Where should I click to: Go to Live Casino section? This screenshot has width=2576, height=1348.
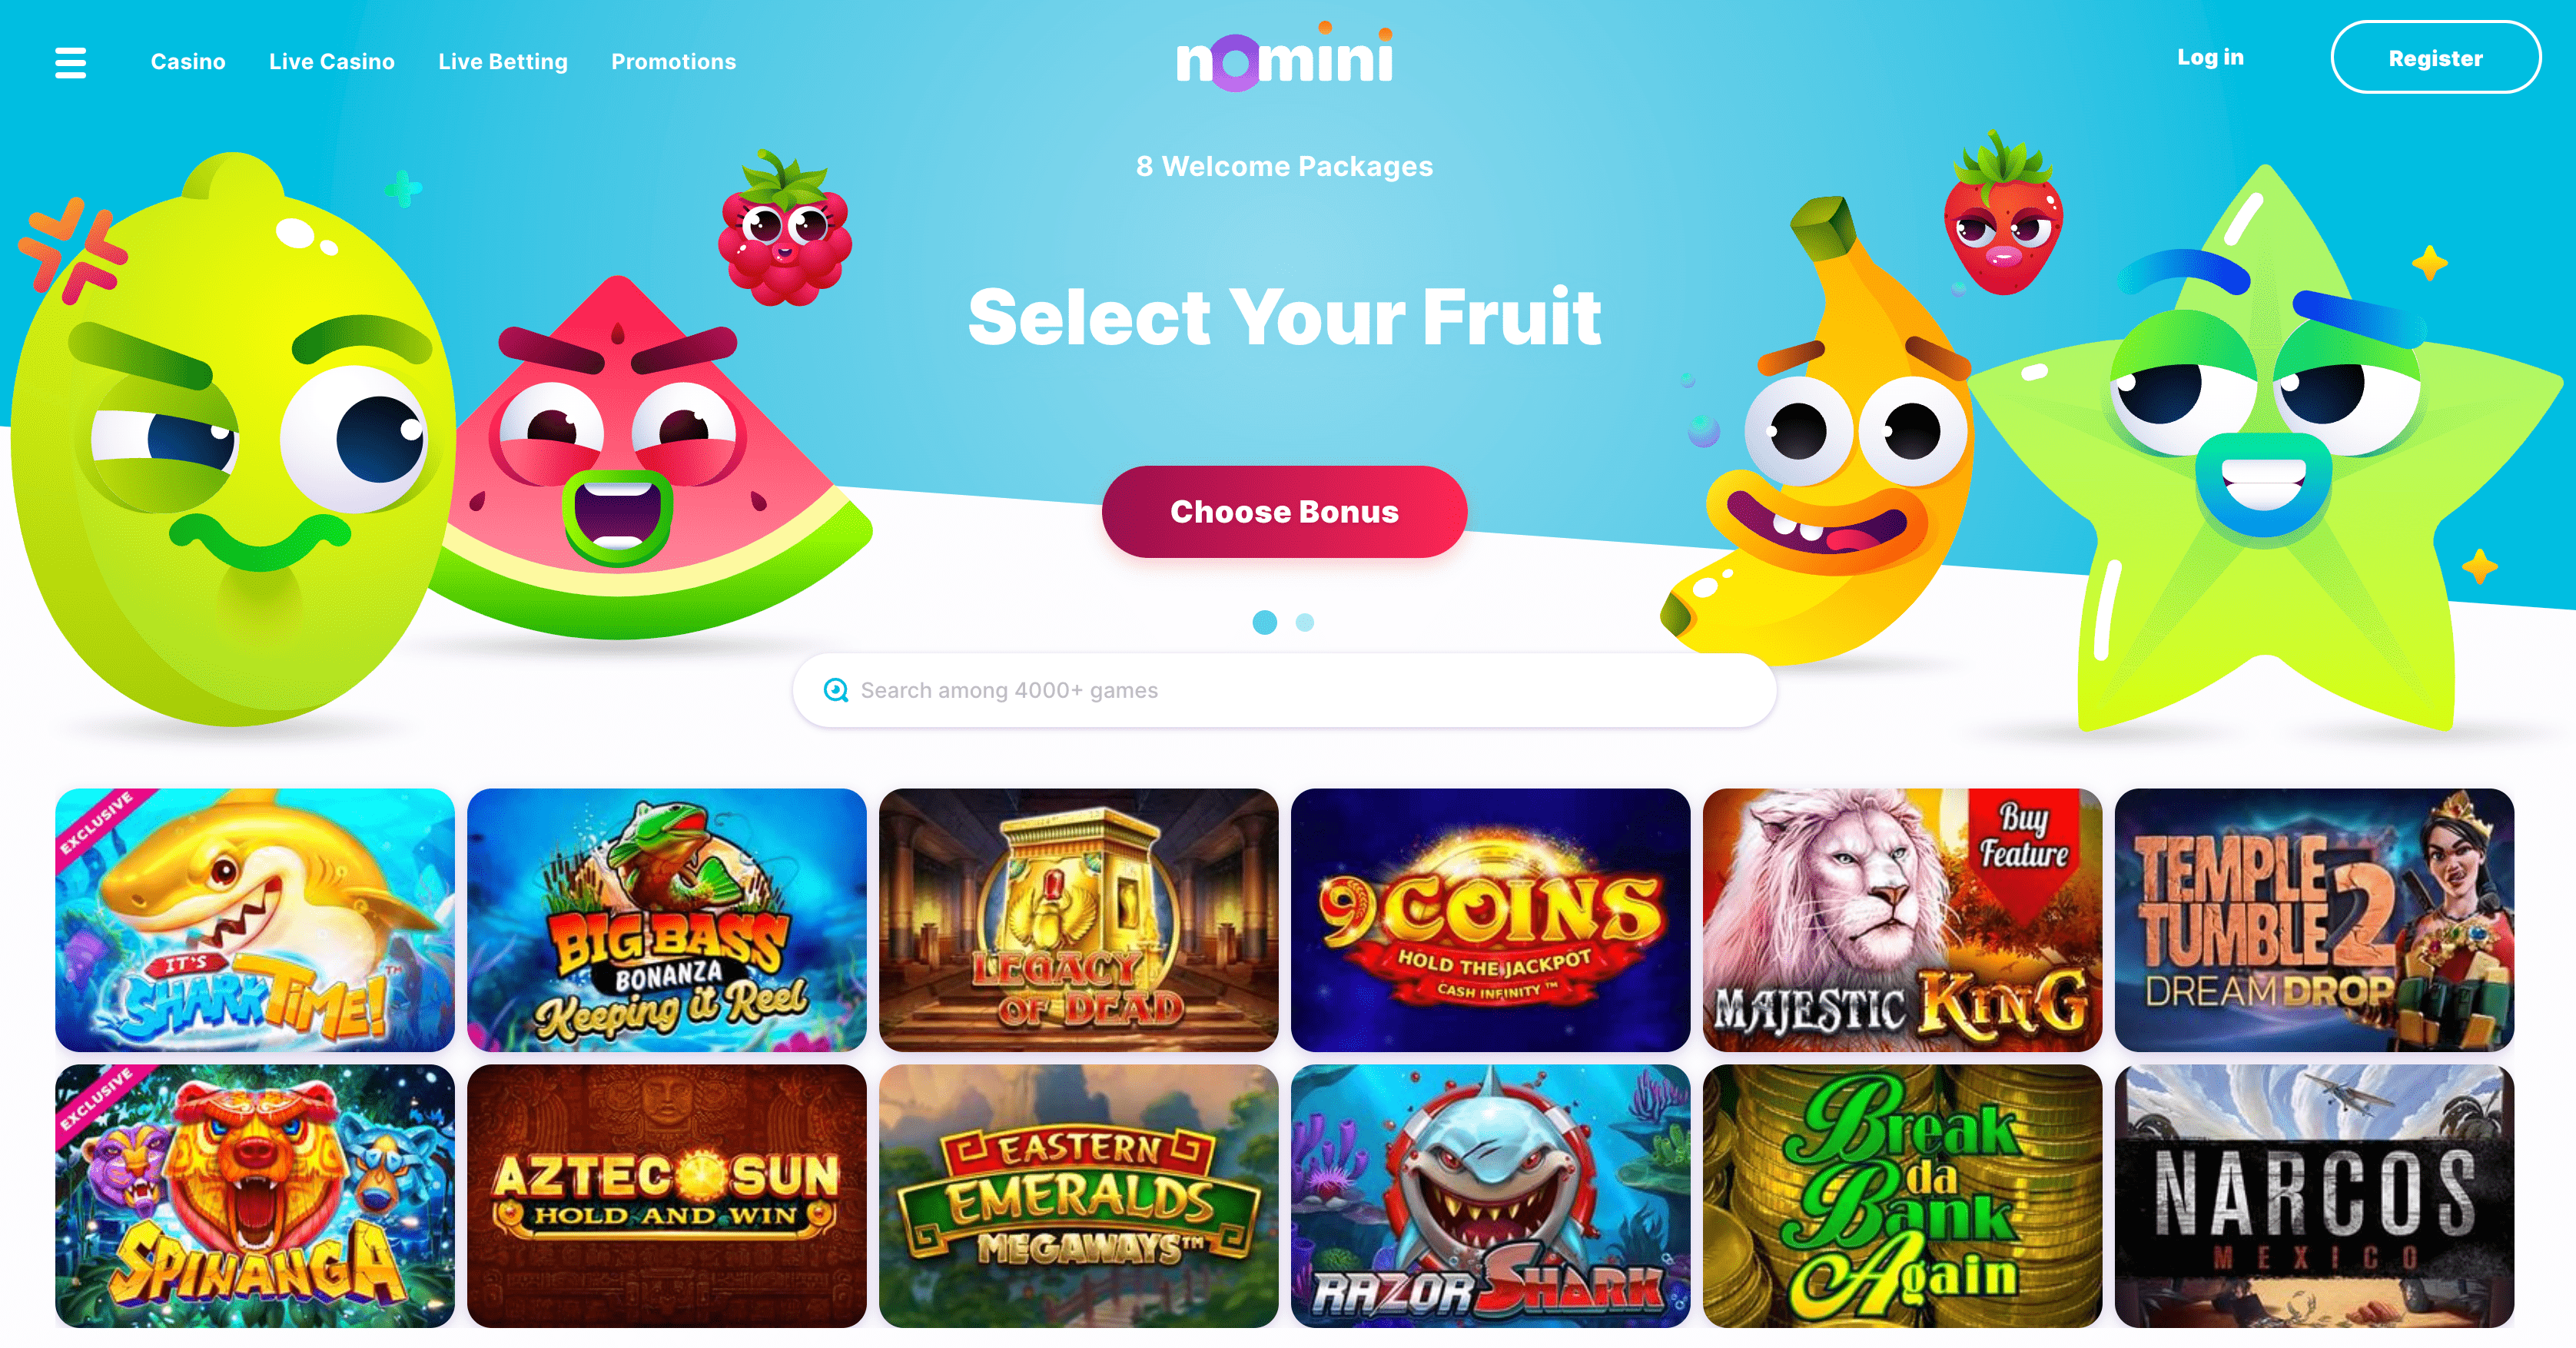(332, 62)
